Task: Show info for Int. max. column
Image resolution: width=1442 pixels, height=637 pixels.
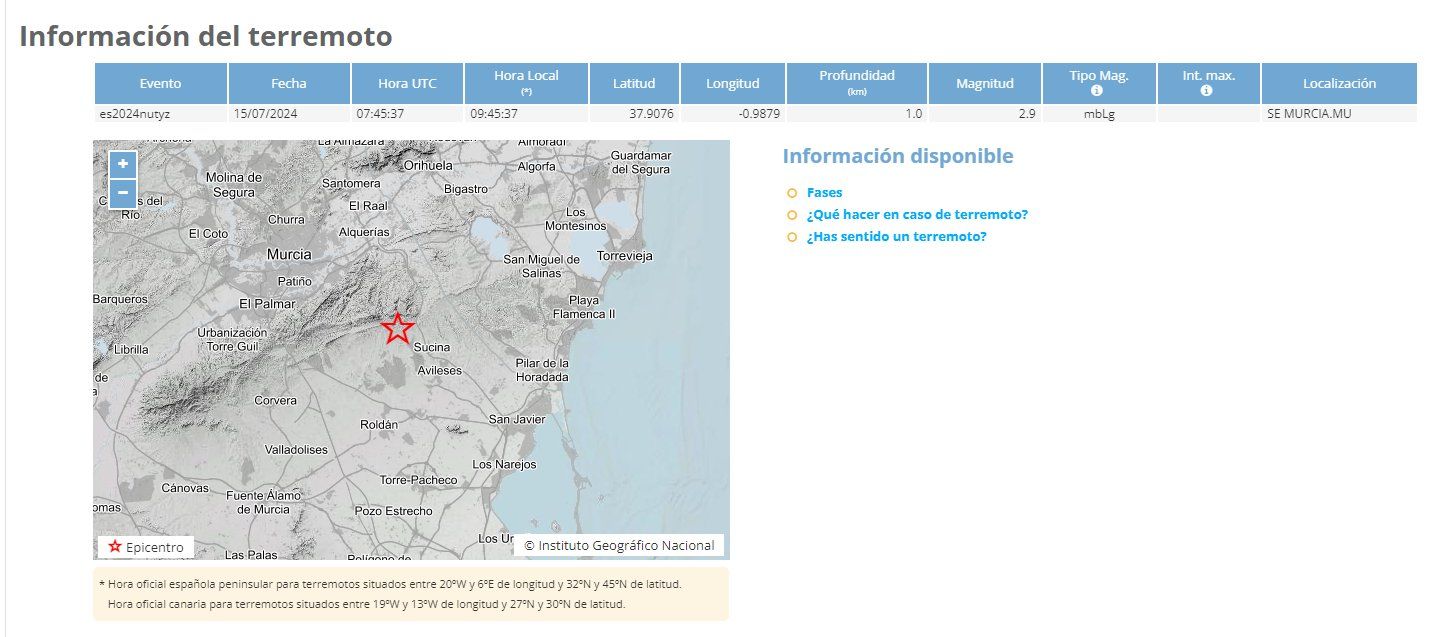Action: (x=1207, y=91)
